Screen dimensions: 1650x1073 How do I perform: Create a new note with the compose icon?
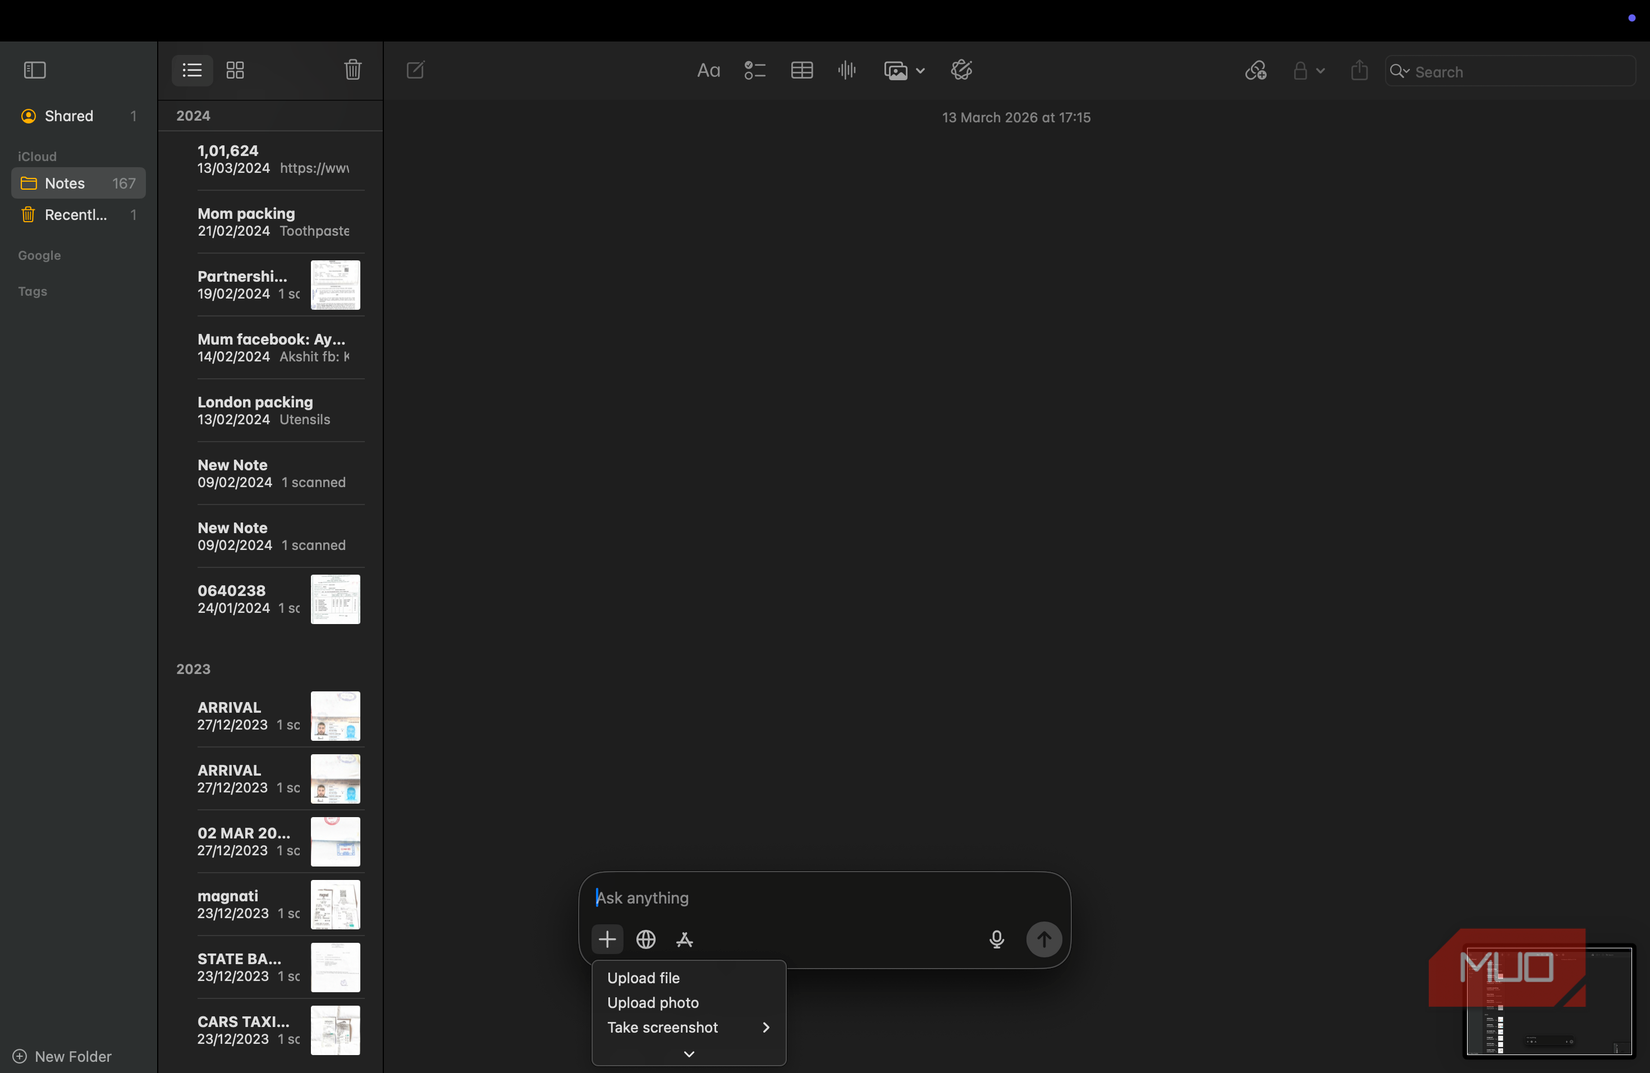click(x=415, y=70)
